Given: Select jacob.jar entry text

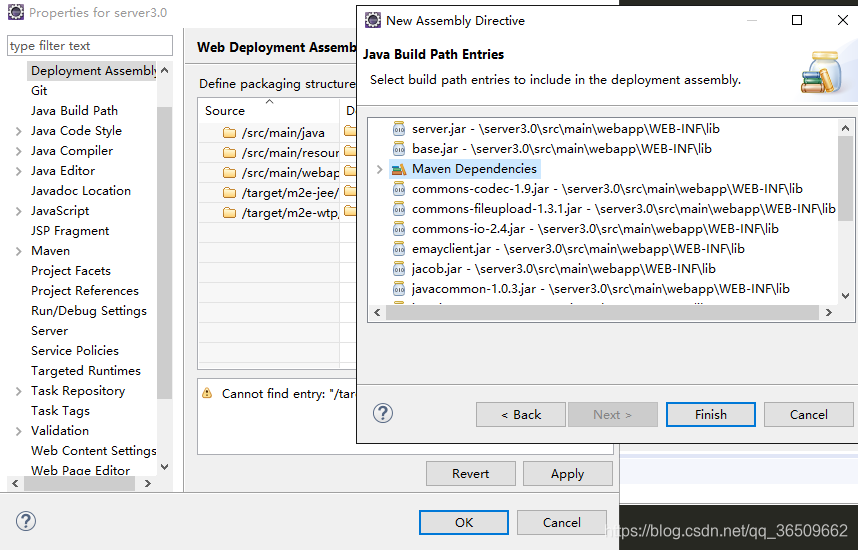Looking at the screenshot, I should point(564,269).
